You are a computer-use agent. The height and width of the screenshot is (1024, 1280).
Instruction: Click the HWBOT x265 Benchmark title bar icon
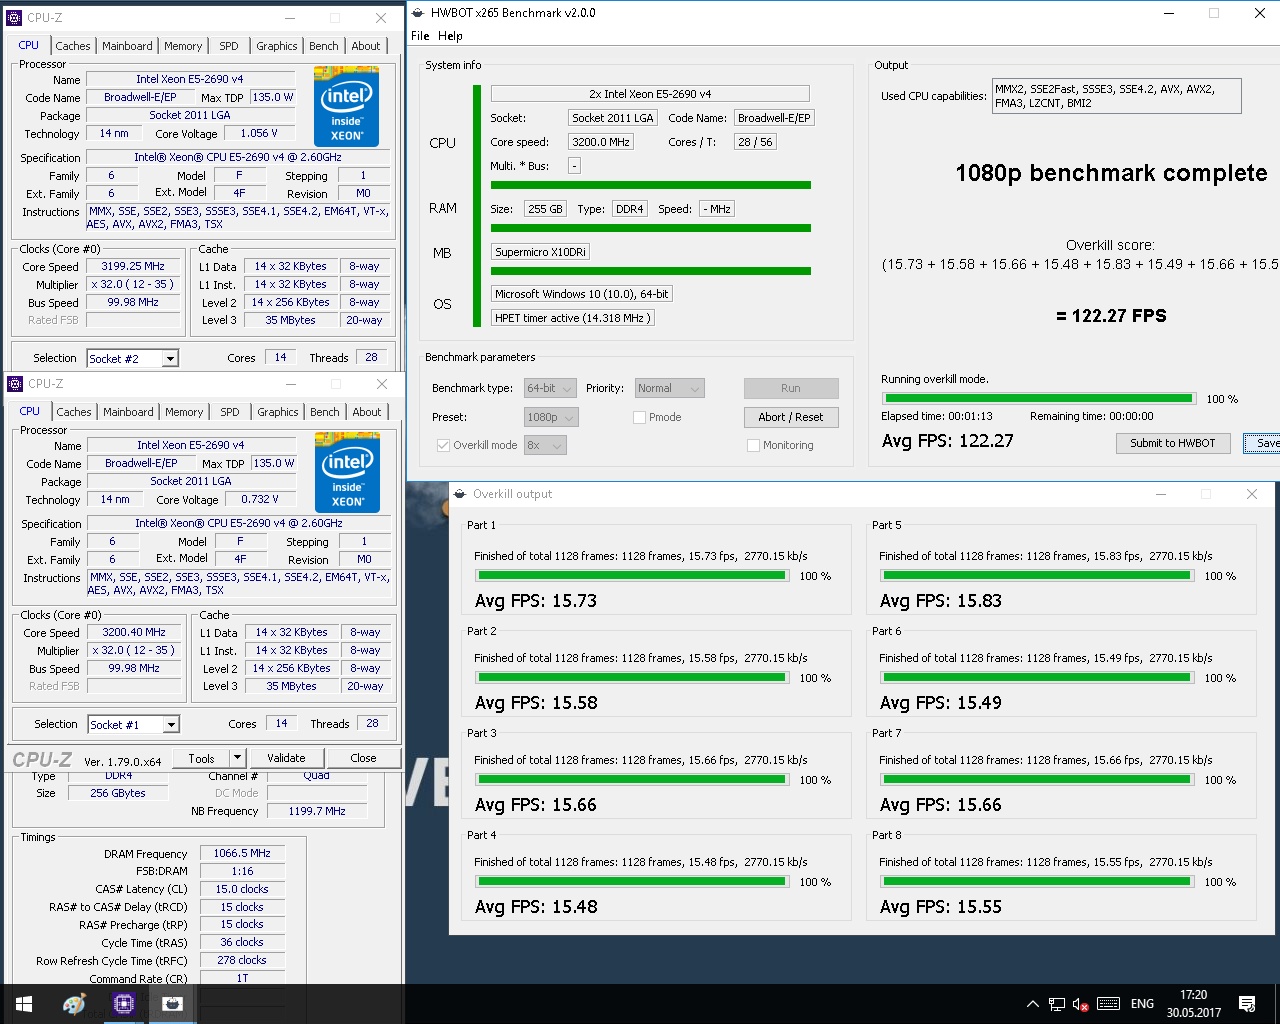[418, 13]
